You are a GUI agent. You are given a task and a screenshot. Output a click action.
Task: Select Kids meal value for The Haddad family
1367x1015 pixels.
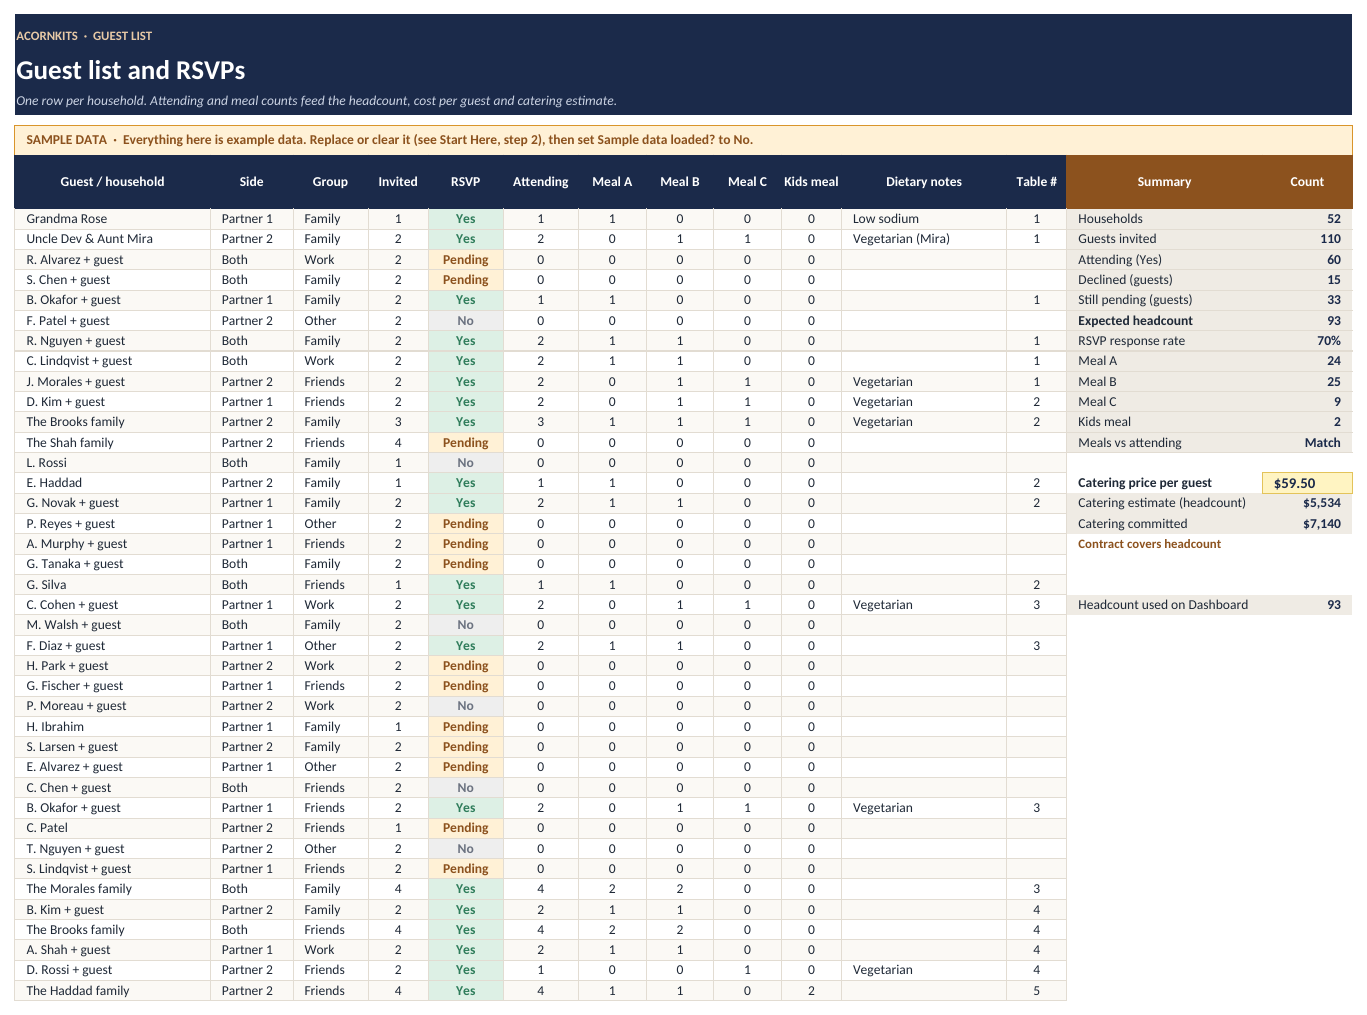811,991
